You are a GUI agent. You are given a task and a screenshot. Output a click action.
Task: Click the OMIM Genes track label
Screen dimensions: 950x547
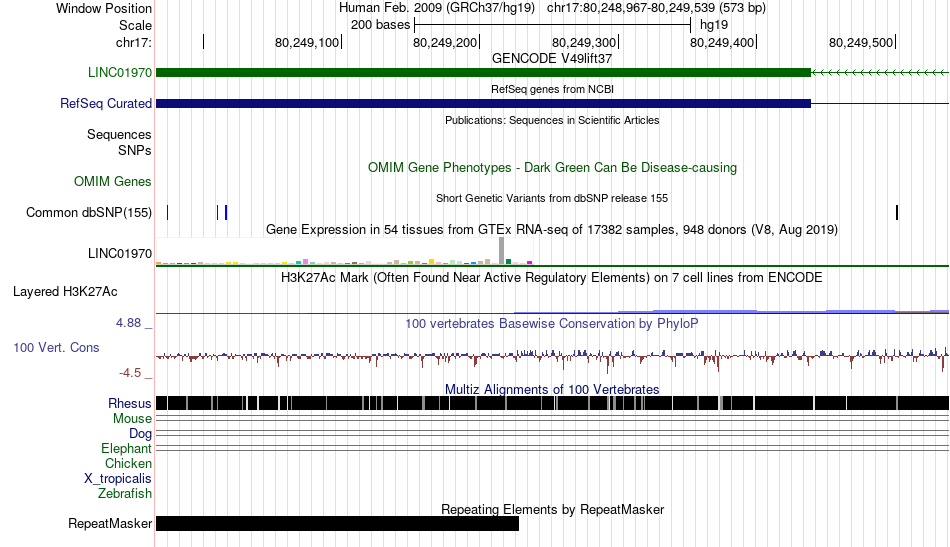[x=113, y=181]
